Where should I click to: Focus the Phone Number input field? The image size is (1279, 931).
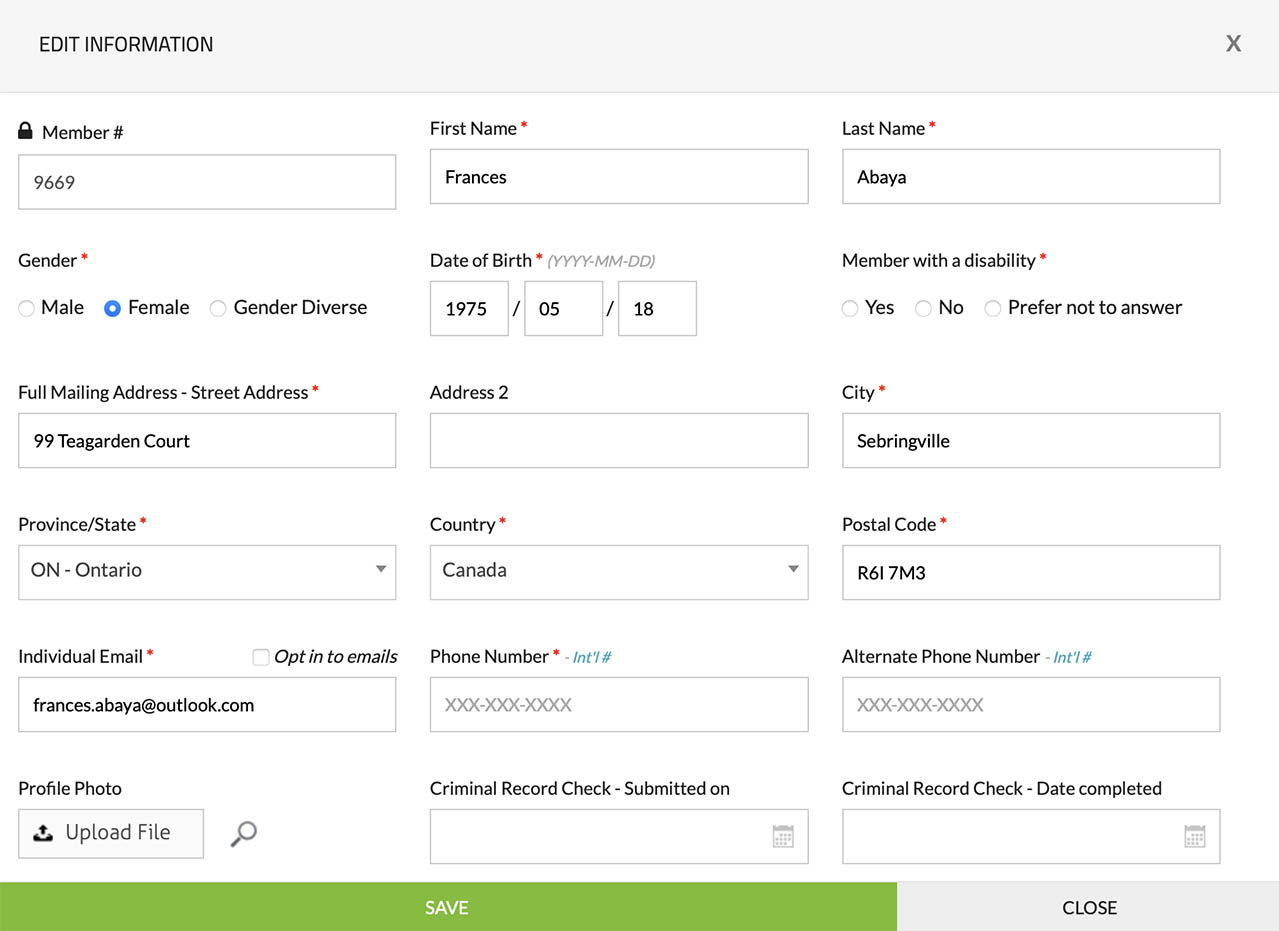pyautogui.click(x=618, y=705)
